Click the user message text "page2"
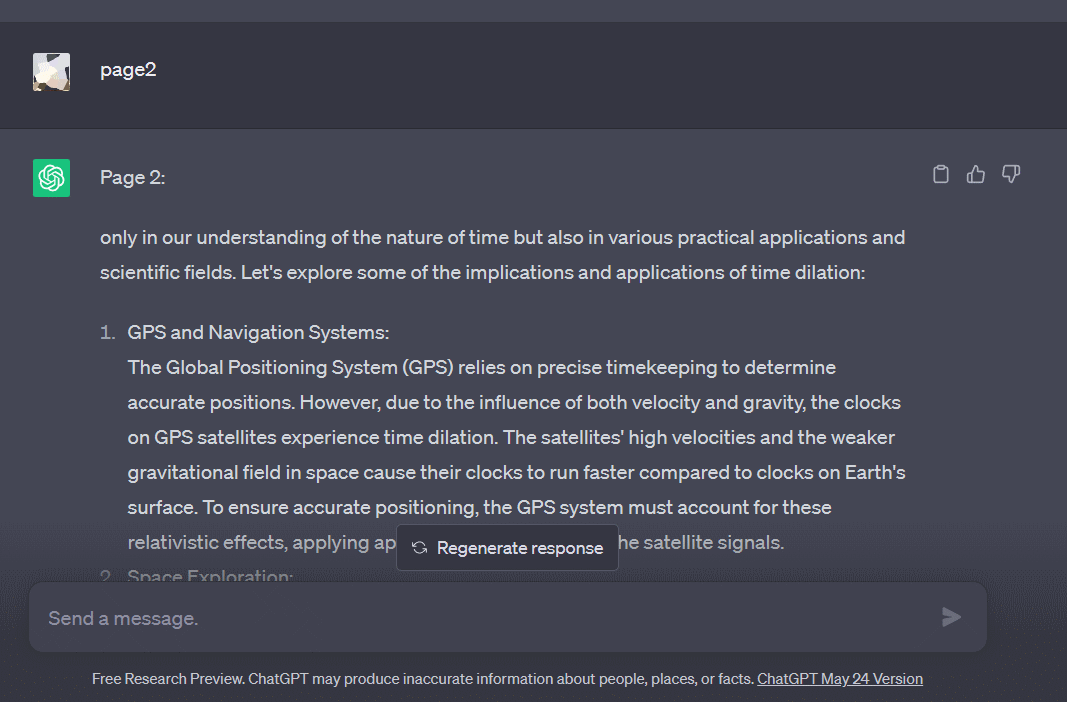1067x702 pixels. (128, 70)
